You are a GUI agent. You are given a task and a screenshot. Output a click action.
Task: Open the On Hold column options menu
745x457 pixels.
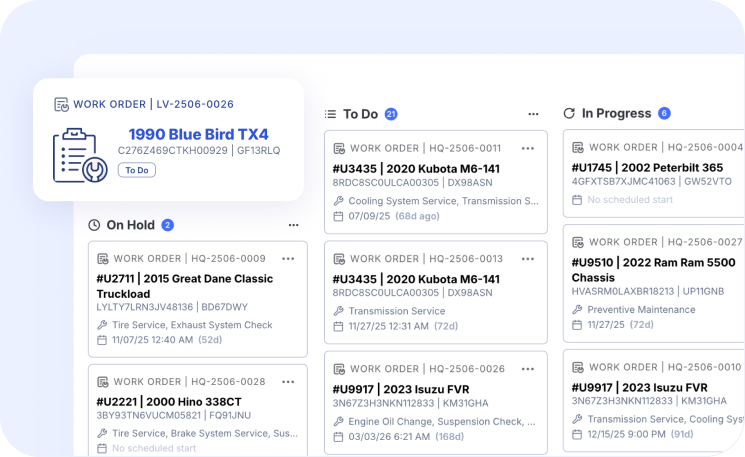[x=293, y=225]
